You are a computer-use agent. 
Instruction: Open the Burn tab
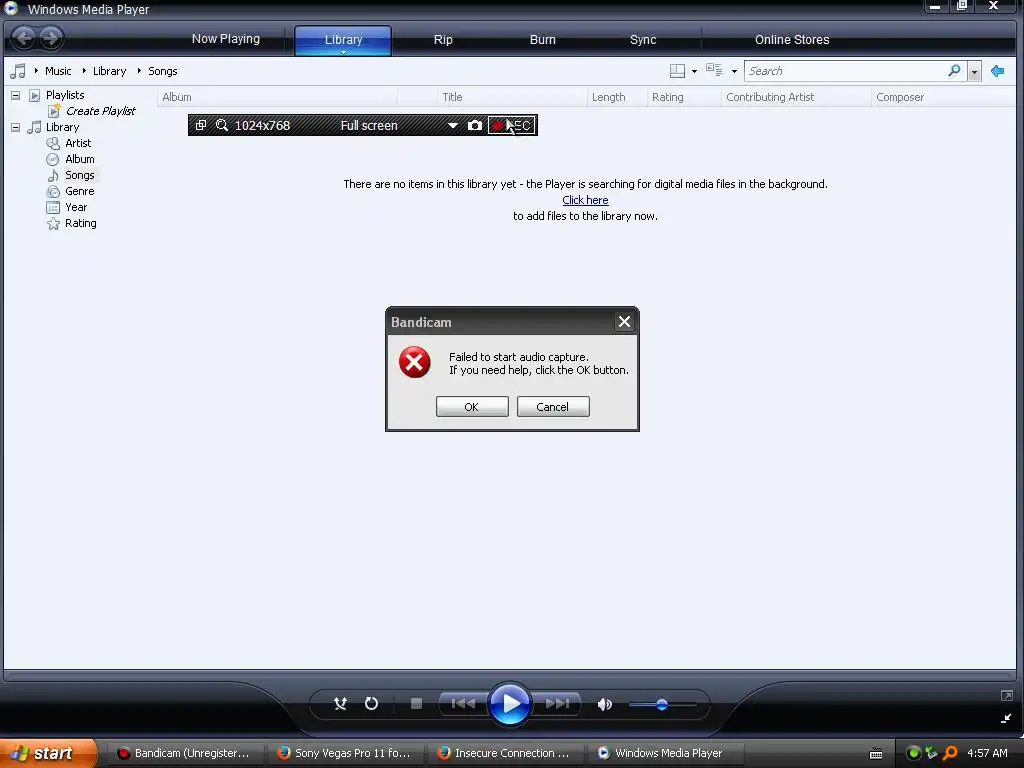pyautogui.click(x=543, y=40)
